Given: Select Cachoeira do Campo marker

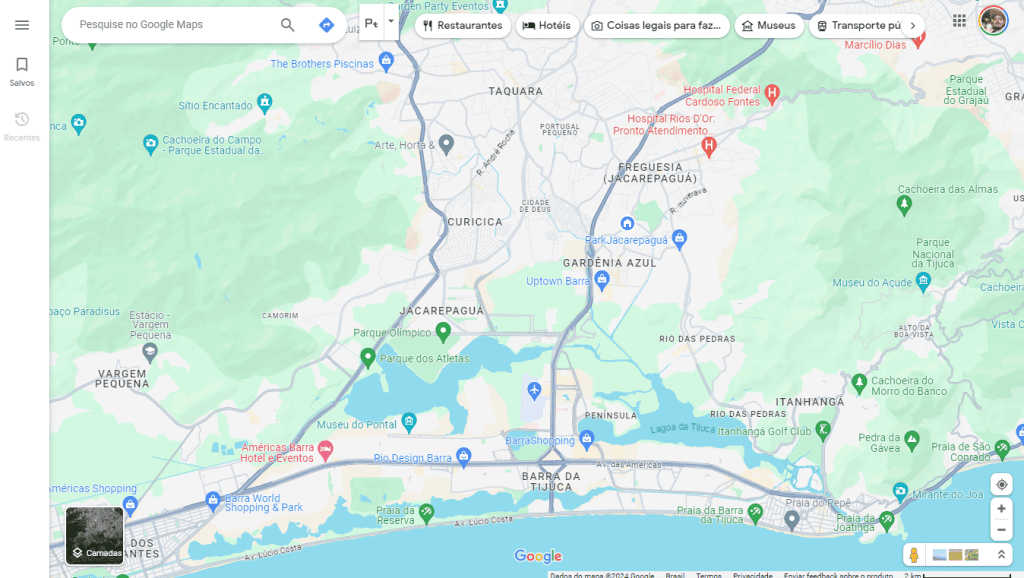Looking at the screenshot, I should [150, 144].
